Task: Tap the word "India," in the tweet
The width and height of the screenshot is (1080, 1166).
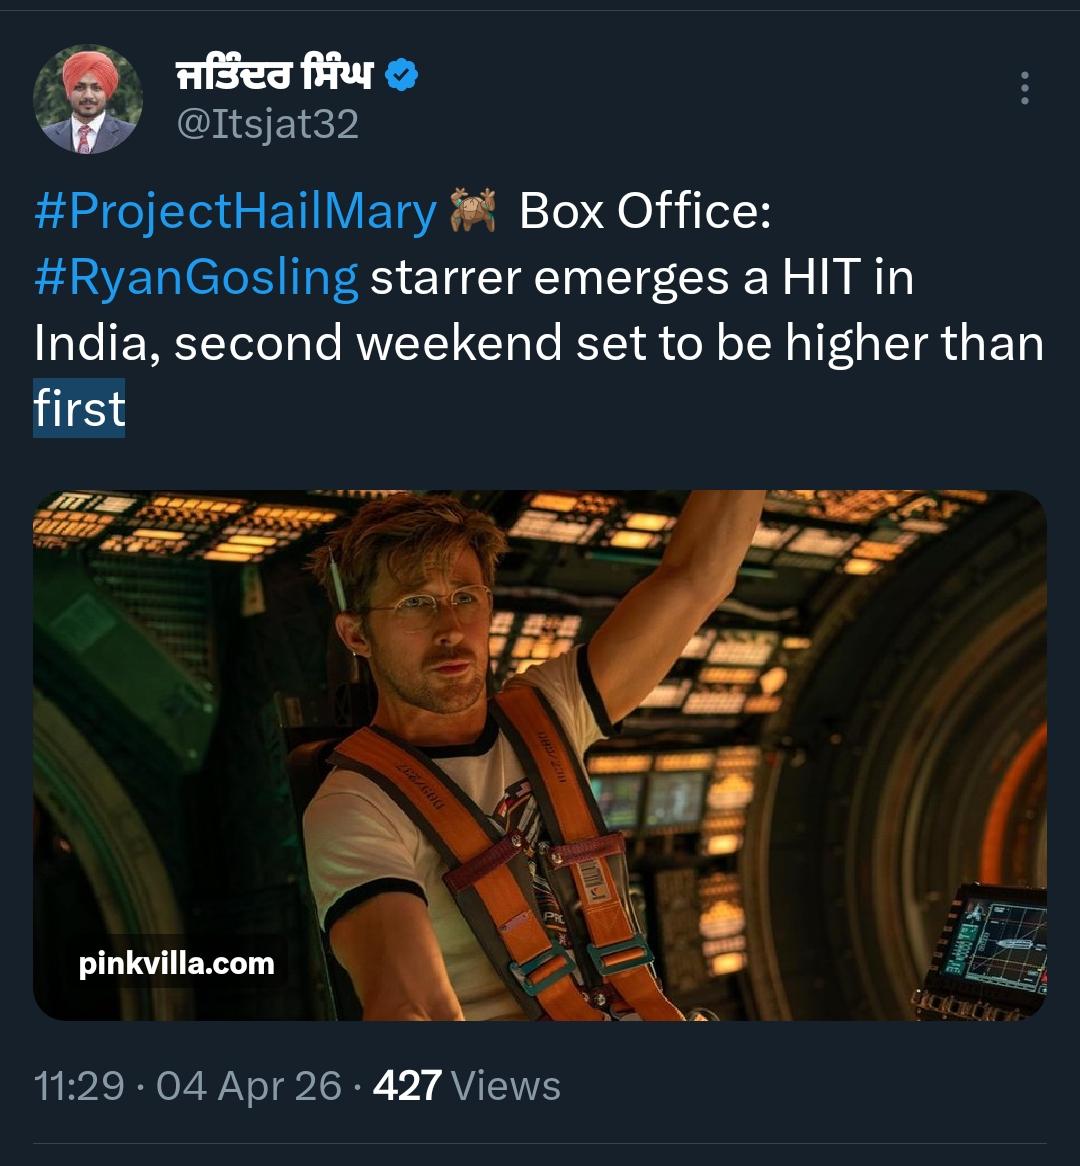Action: [x=96, y=343]
